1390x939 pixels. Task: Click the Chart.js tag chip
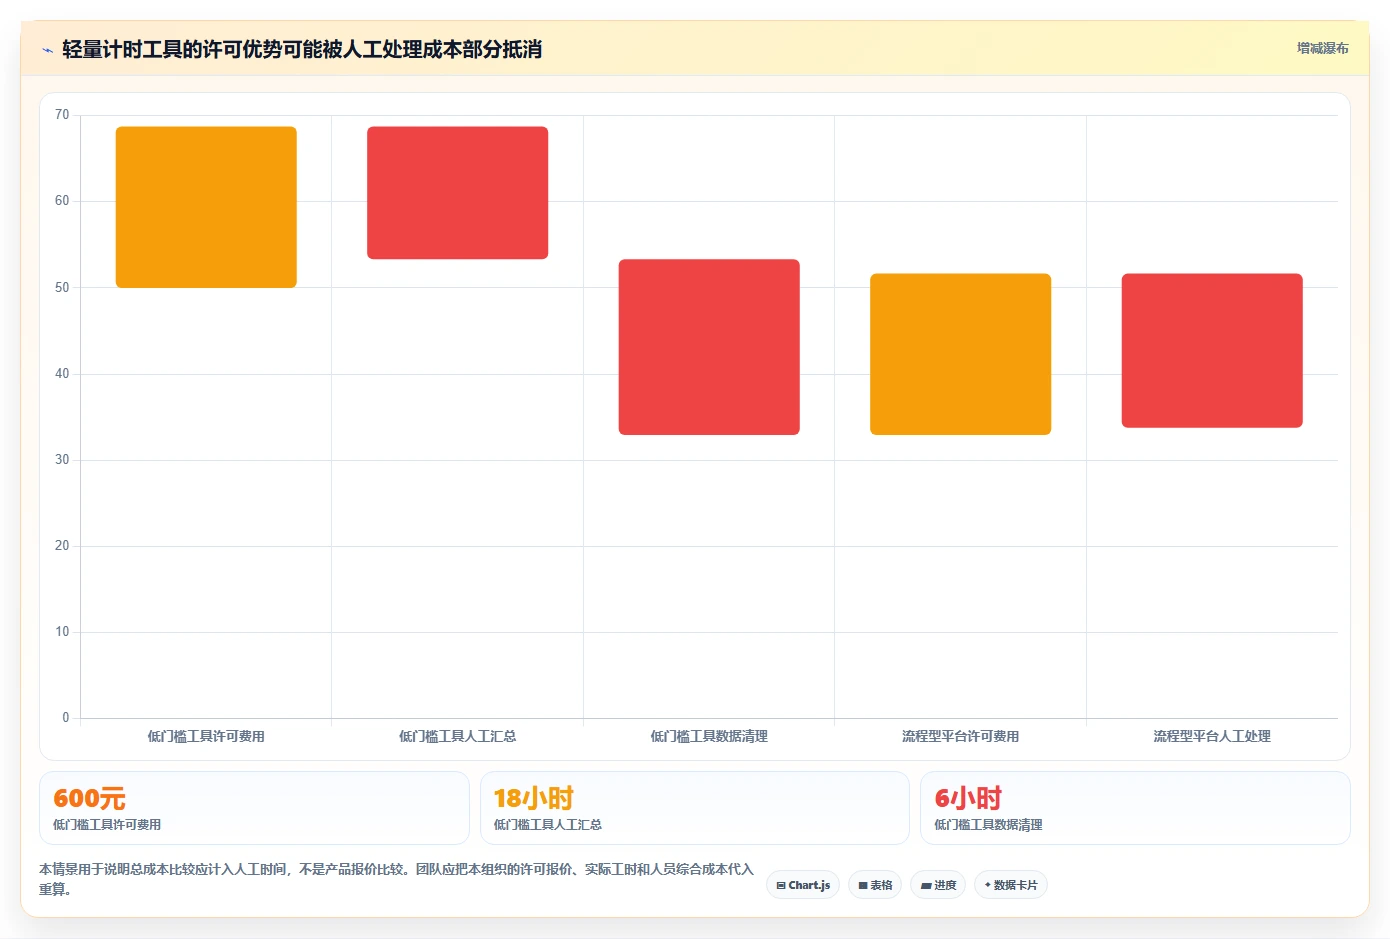click(x=803, y=885)
